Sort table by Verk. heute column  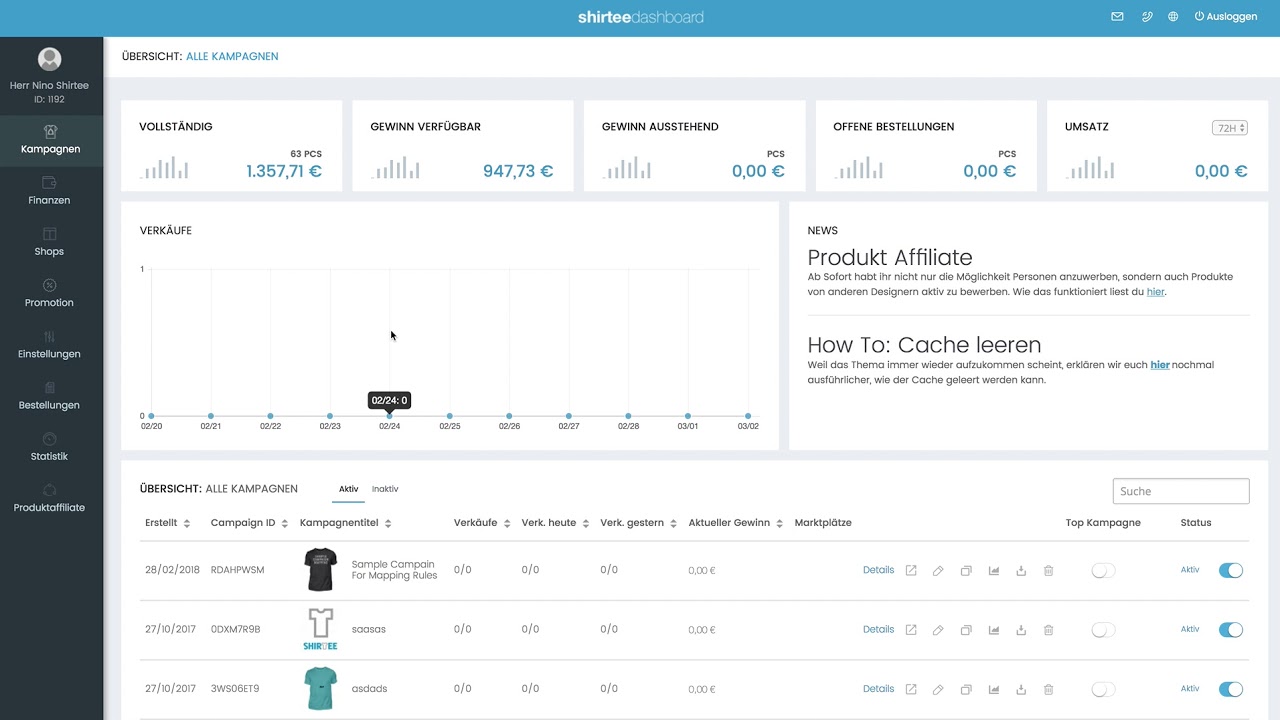(555, 523)
